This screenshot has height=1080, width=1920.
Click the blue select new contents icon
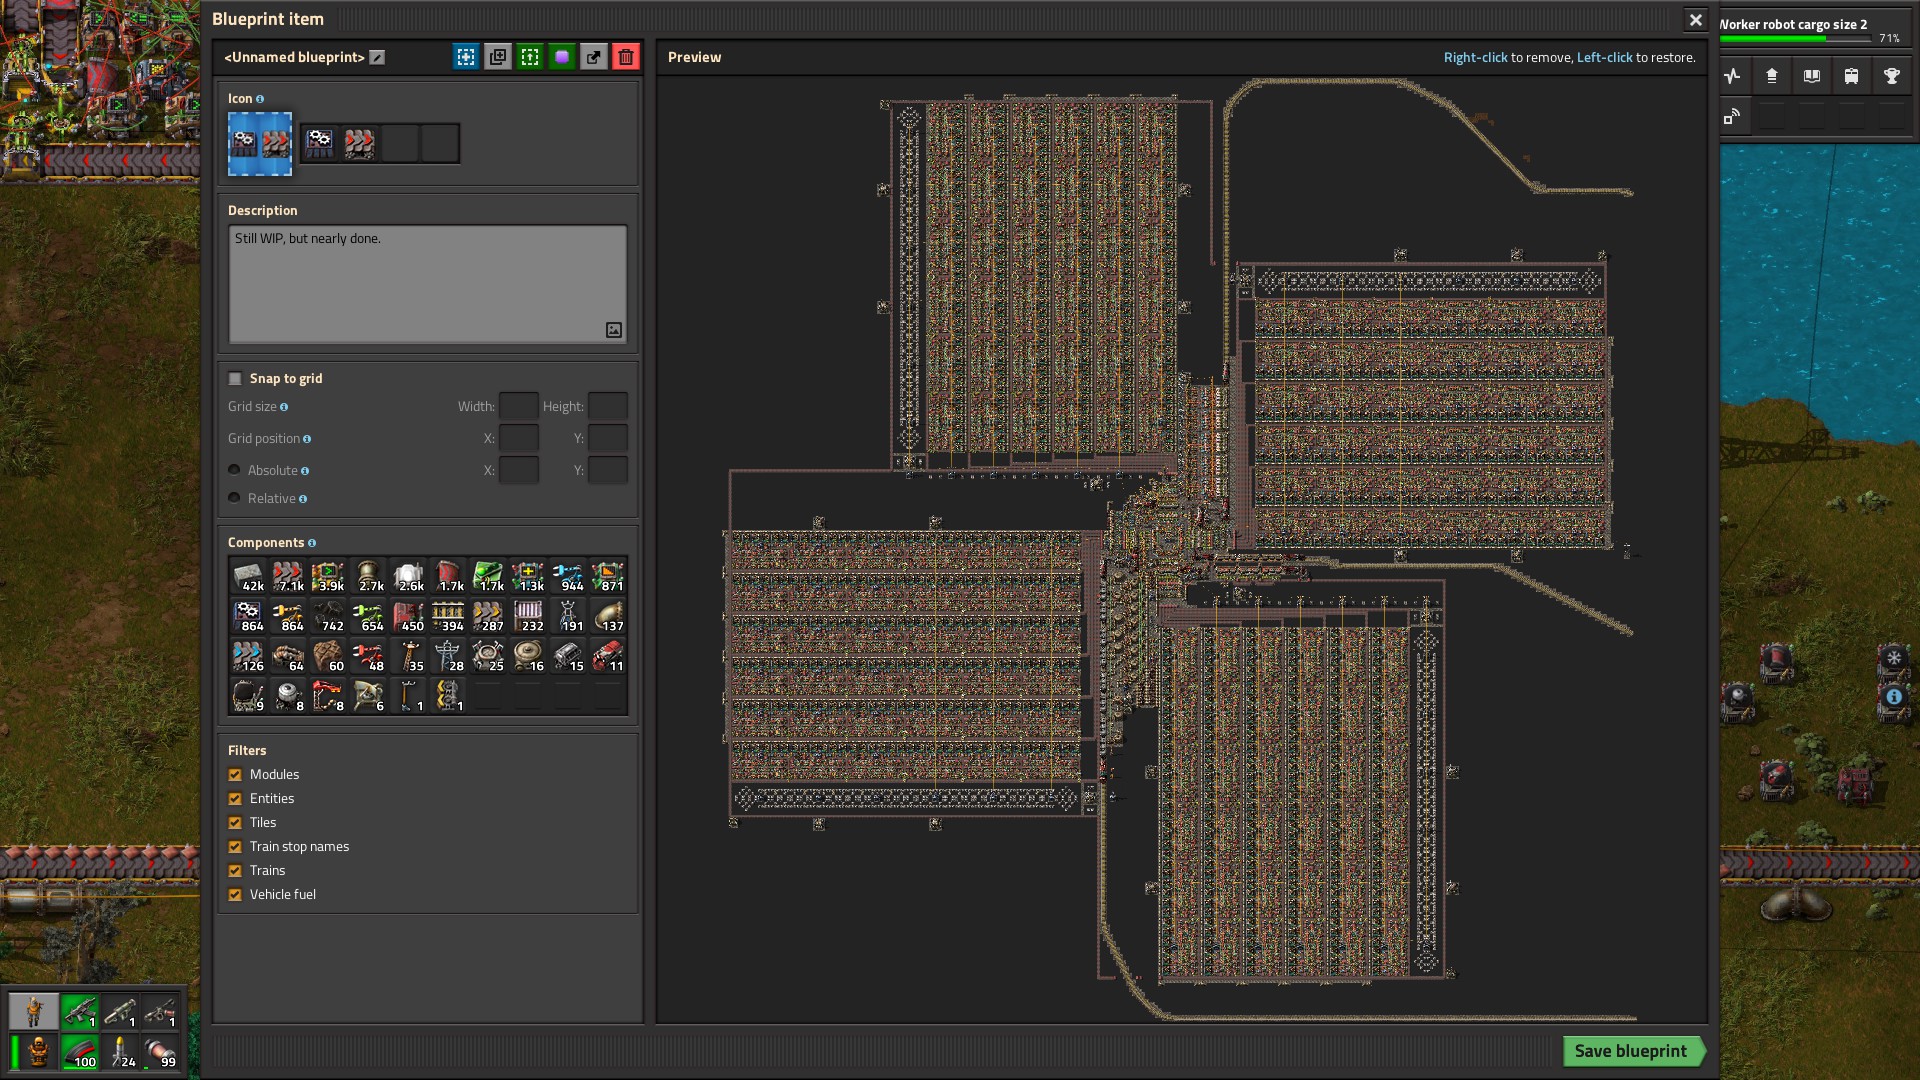click(466, 57)
